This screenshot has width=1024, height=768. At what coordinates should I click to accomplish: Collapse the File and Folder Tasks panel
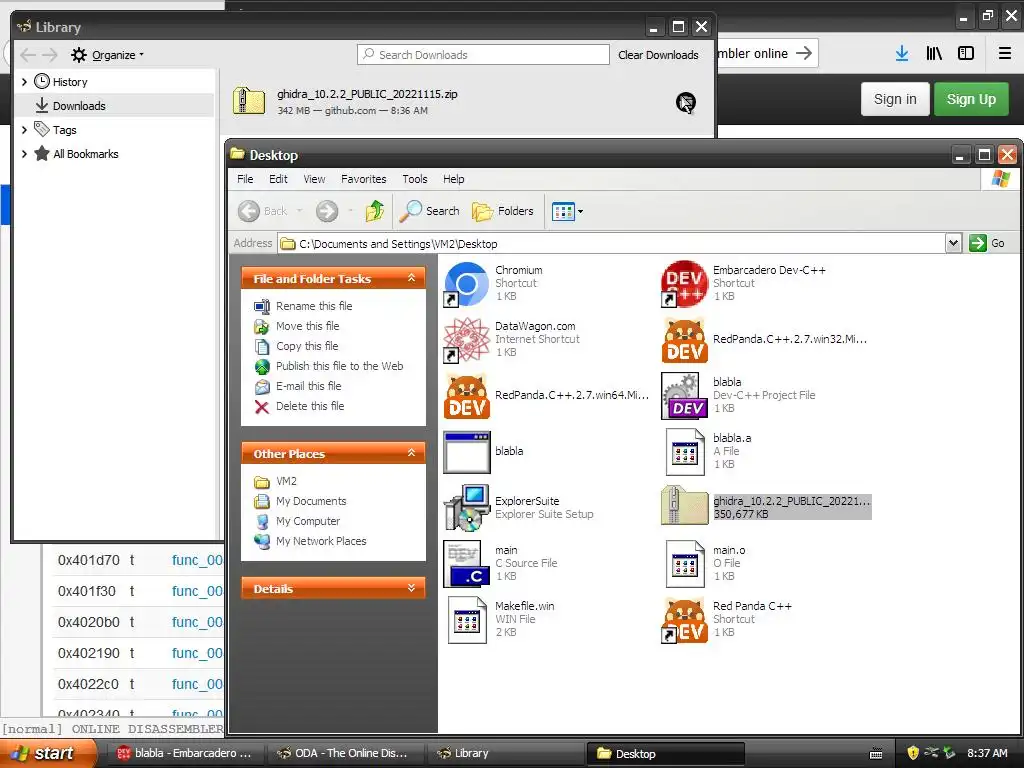[411, 278]
